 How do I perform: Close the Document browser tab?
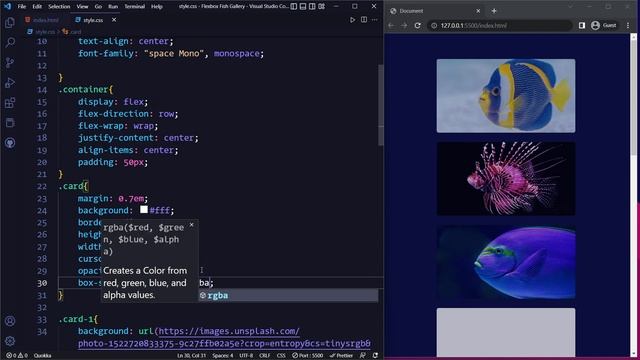click(478, 11)
